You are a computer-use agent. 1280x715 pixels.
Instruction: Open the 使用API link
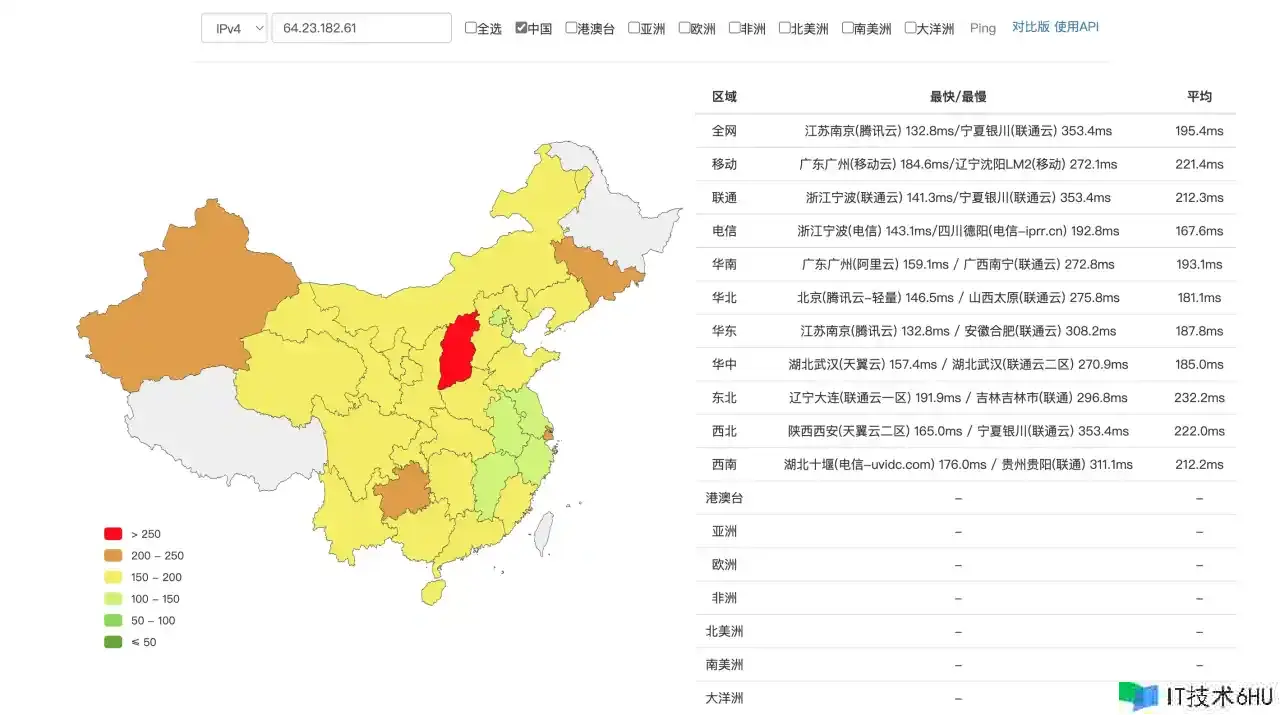[1076, 27]
